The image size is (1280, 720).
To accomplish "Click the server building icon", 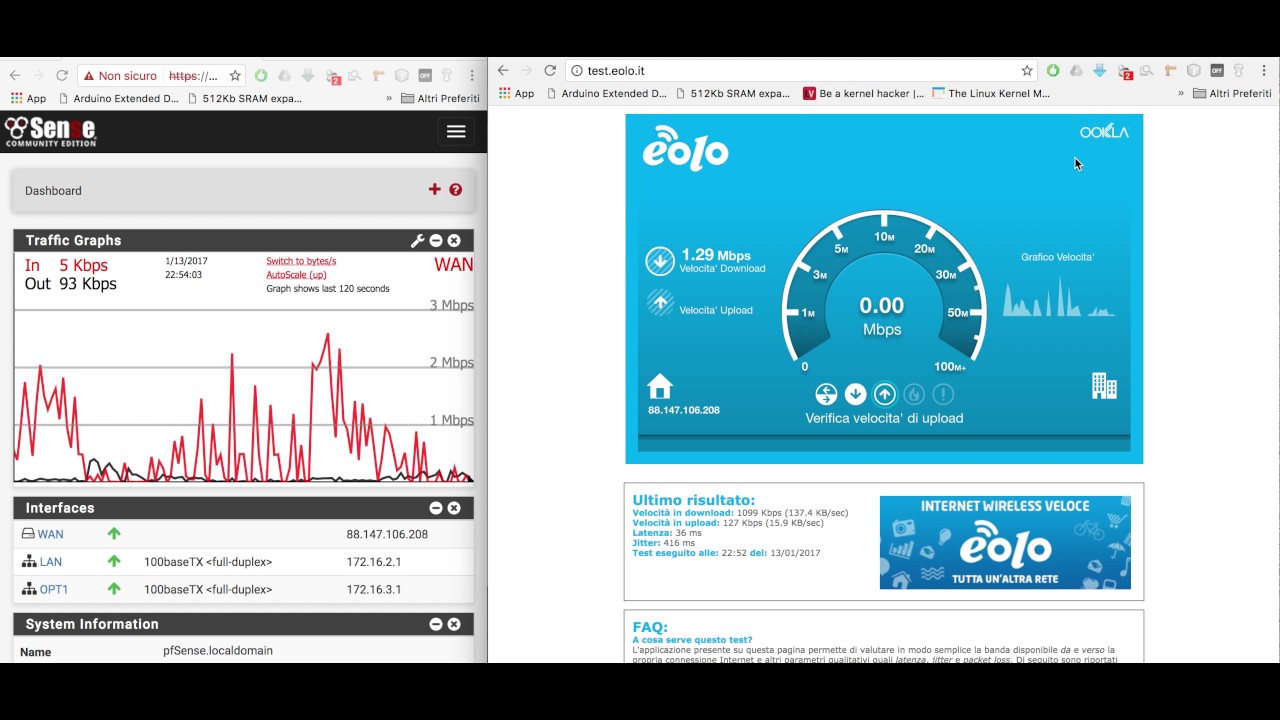I will coord(1104,385).
